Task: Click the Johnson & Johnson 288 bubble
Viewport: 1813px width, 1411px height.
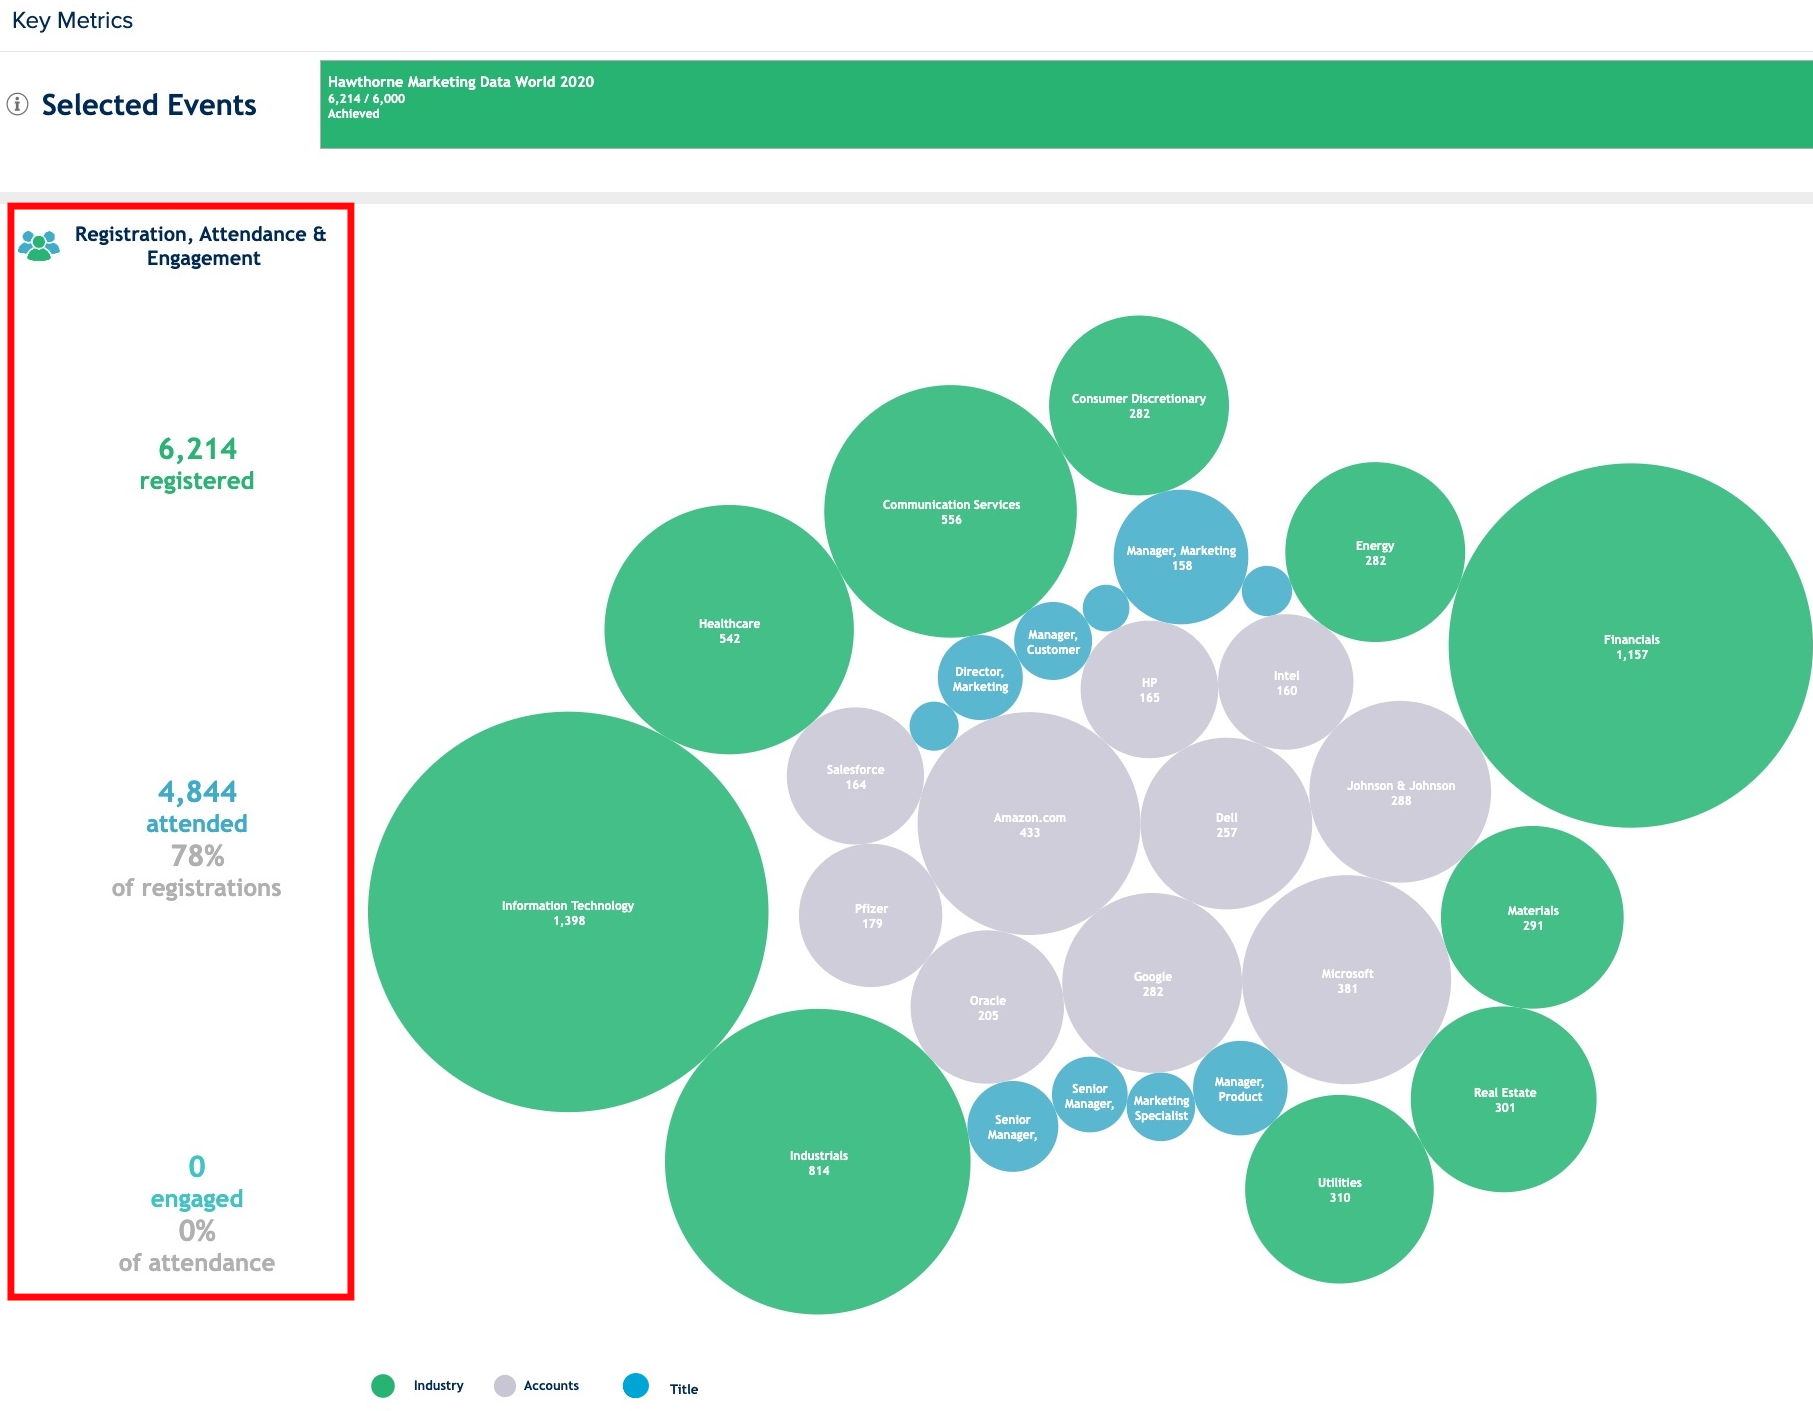Action: pyautogui.click(x=1400, y=792)
